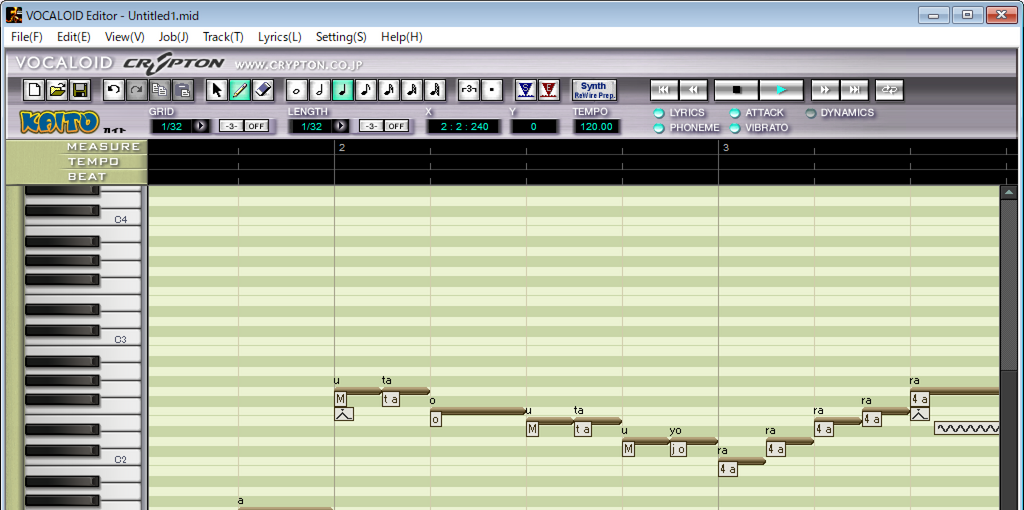Open the GRID value dropdown arrow
The image size is (1024, 510).
[x=200, y=127]
